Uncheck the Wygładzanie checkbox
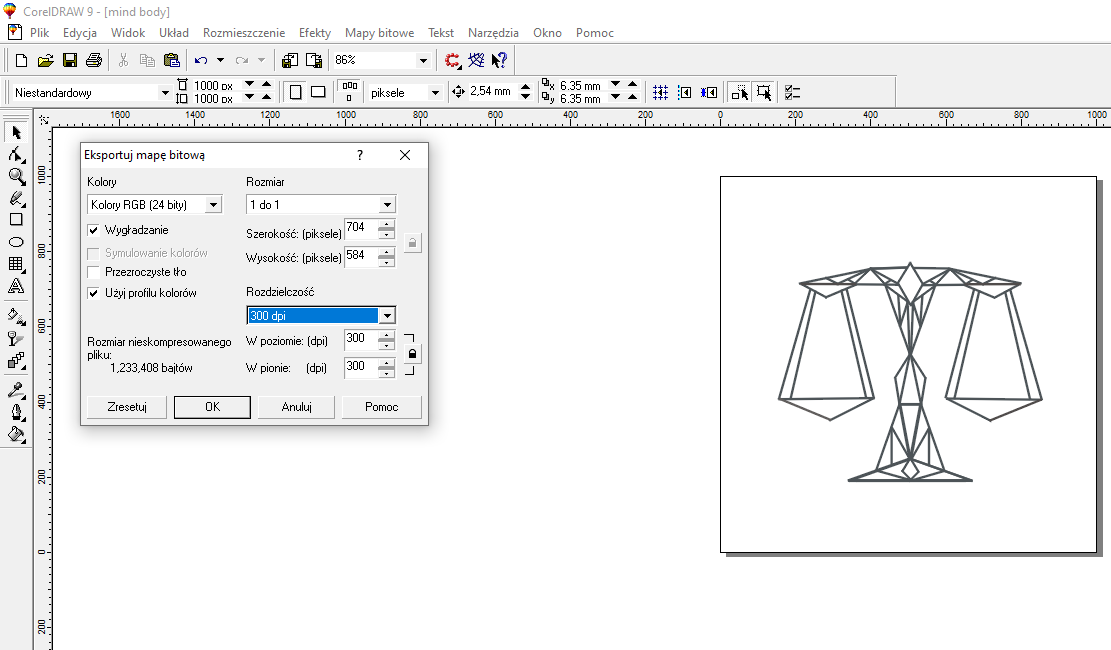 click(94, 230)
